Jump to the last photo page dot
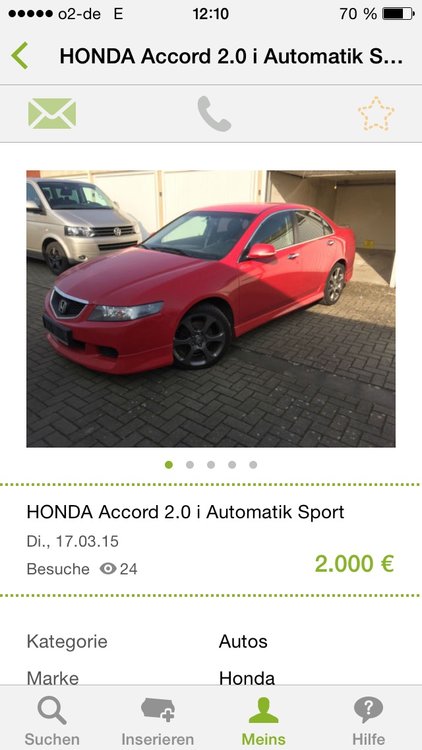 (253, 464)
